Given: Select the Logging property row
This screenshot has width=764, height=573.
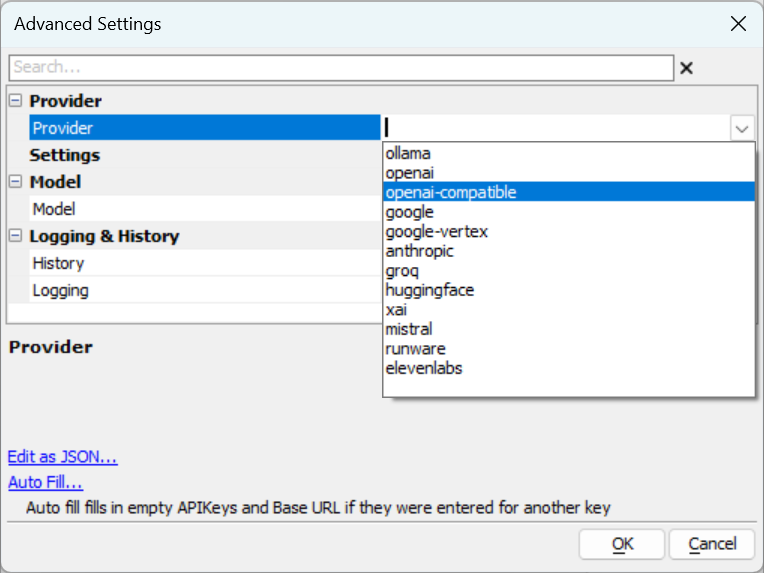Looking at the screenshot, I should [x=205, y=290].
